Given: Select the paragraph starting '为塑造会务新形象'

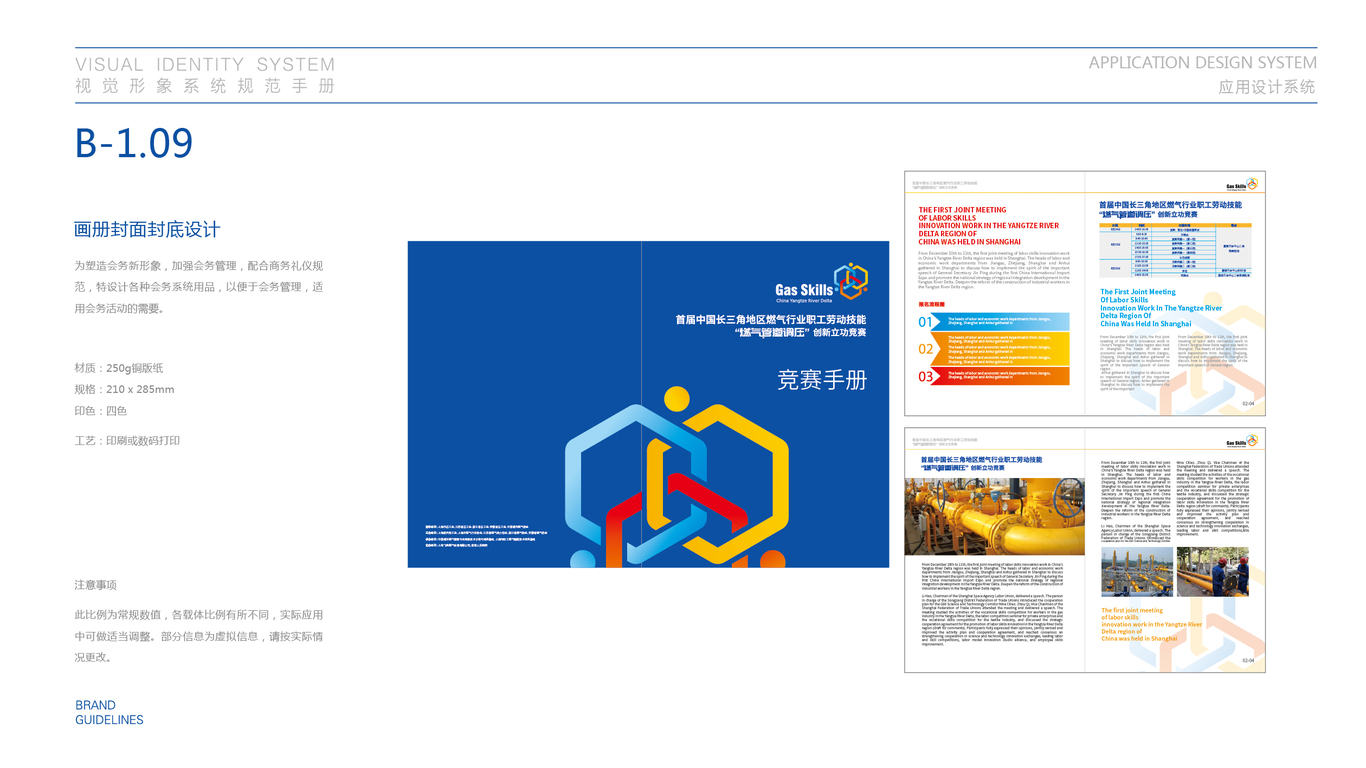Looking at the screenshot, I should [199, 287].
